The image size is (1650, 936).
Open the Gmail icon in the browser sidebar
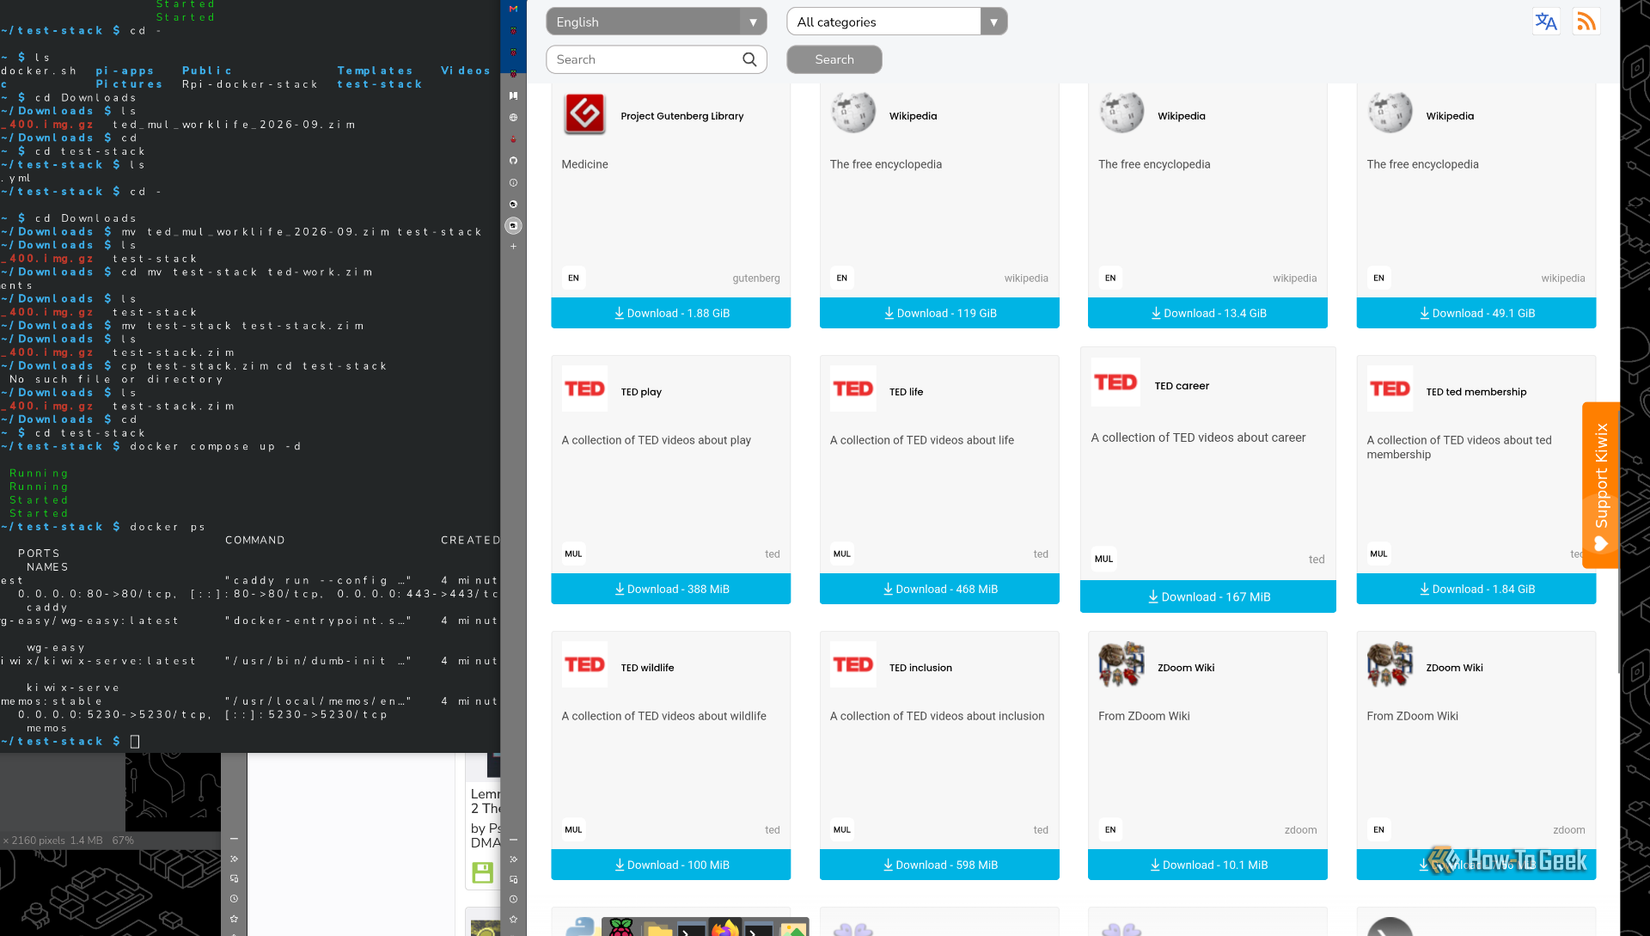pyautogui.click(x=513, y=9)
